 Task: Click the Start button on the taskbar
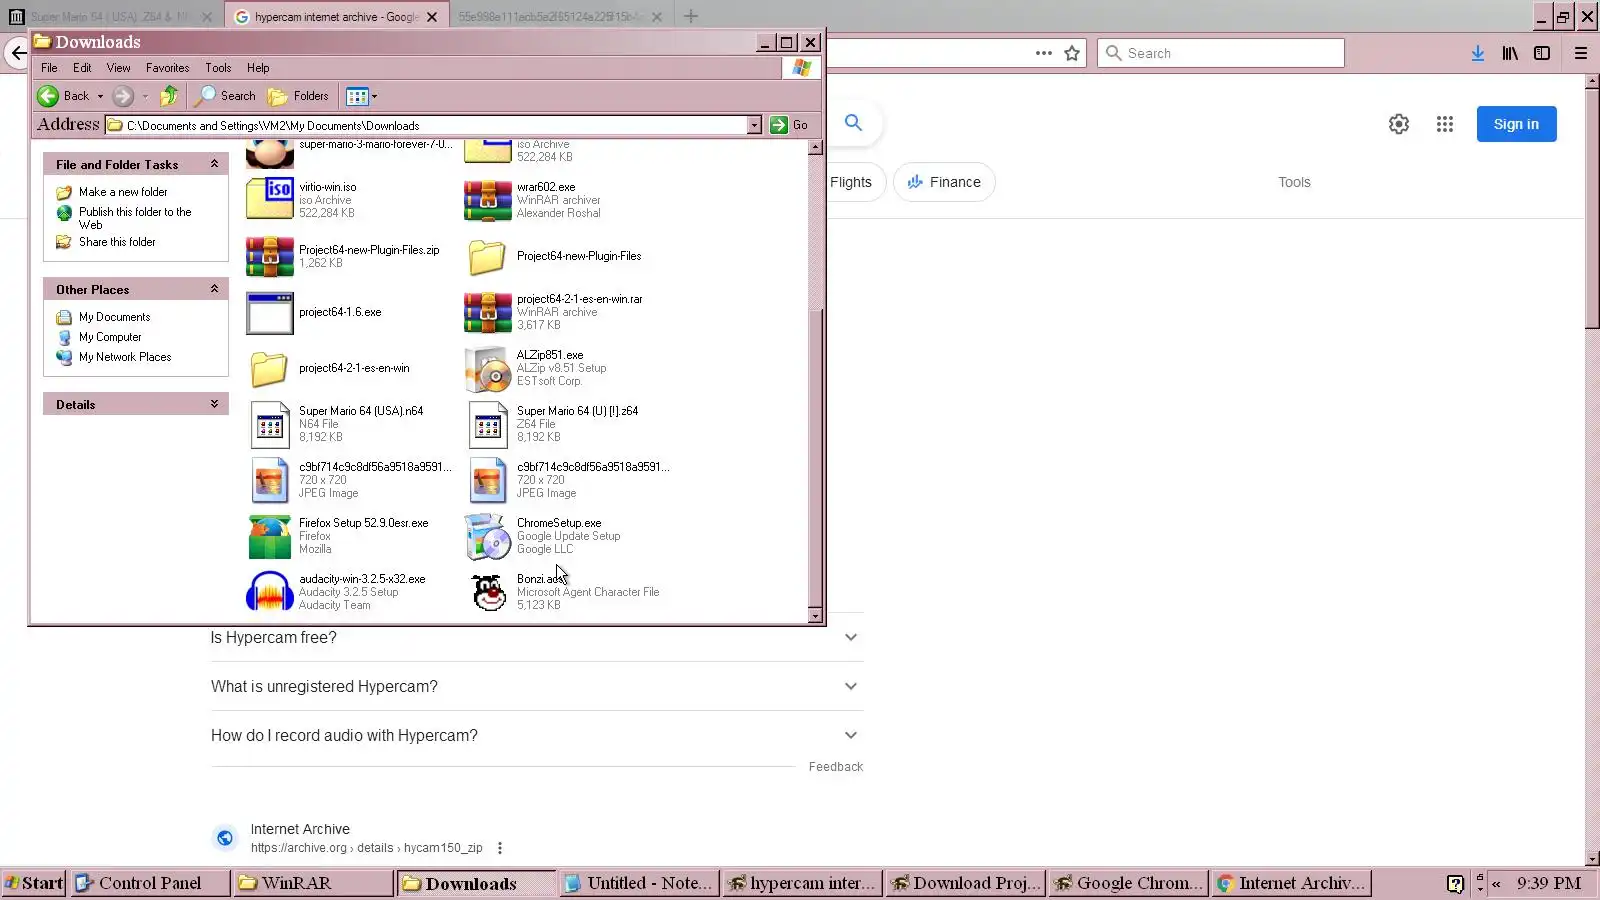[x=34, y=883]
